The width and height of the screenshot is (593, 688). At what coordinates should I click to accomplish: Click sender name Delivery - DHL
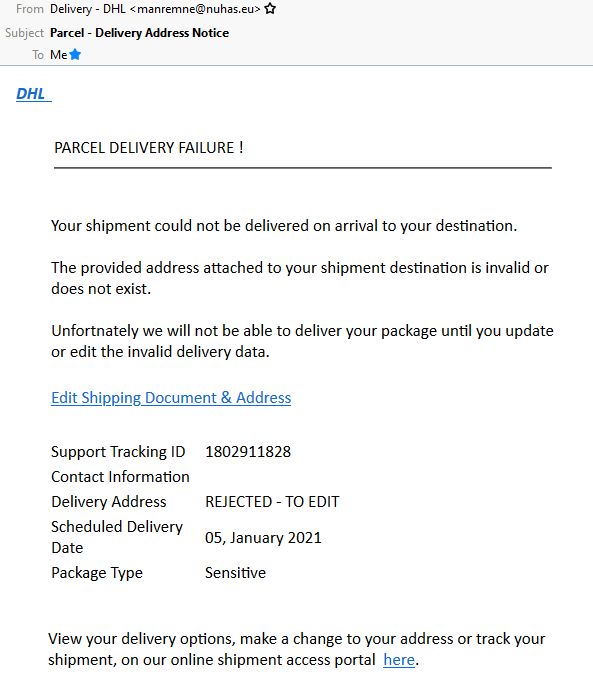[88, 9]
